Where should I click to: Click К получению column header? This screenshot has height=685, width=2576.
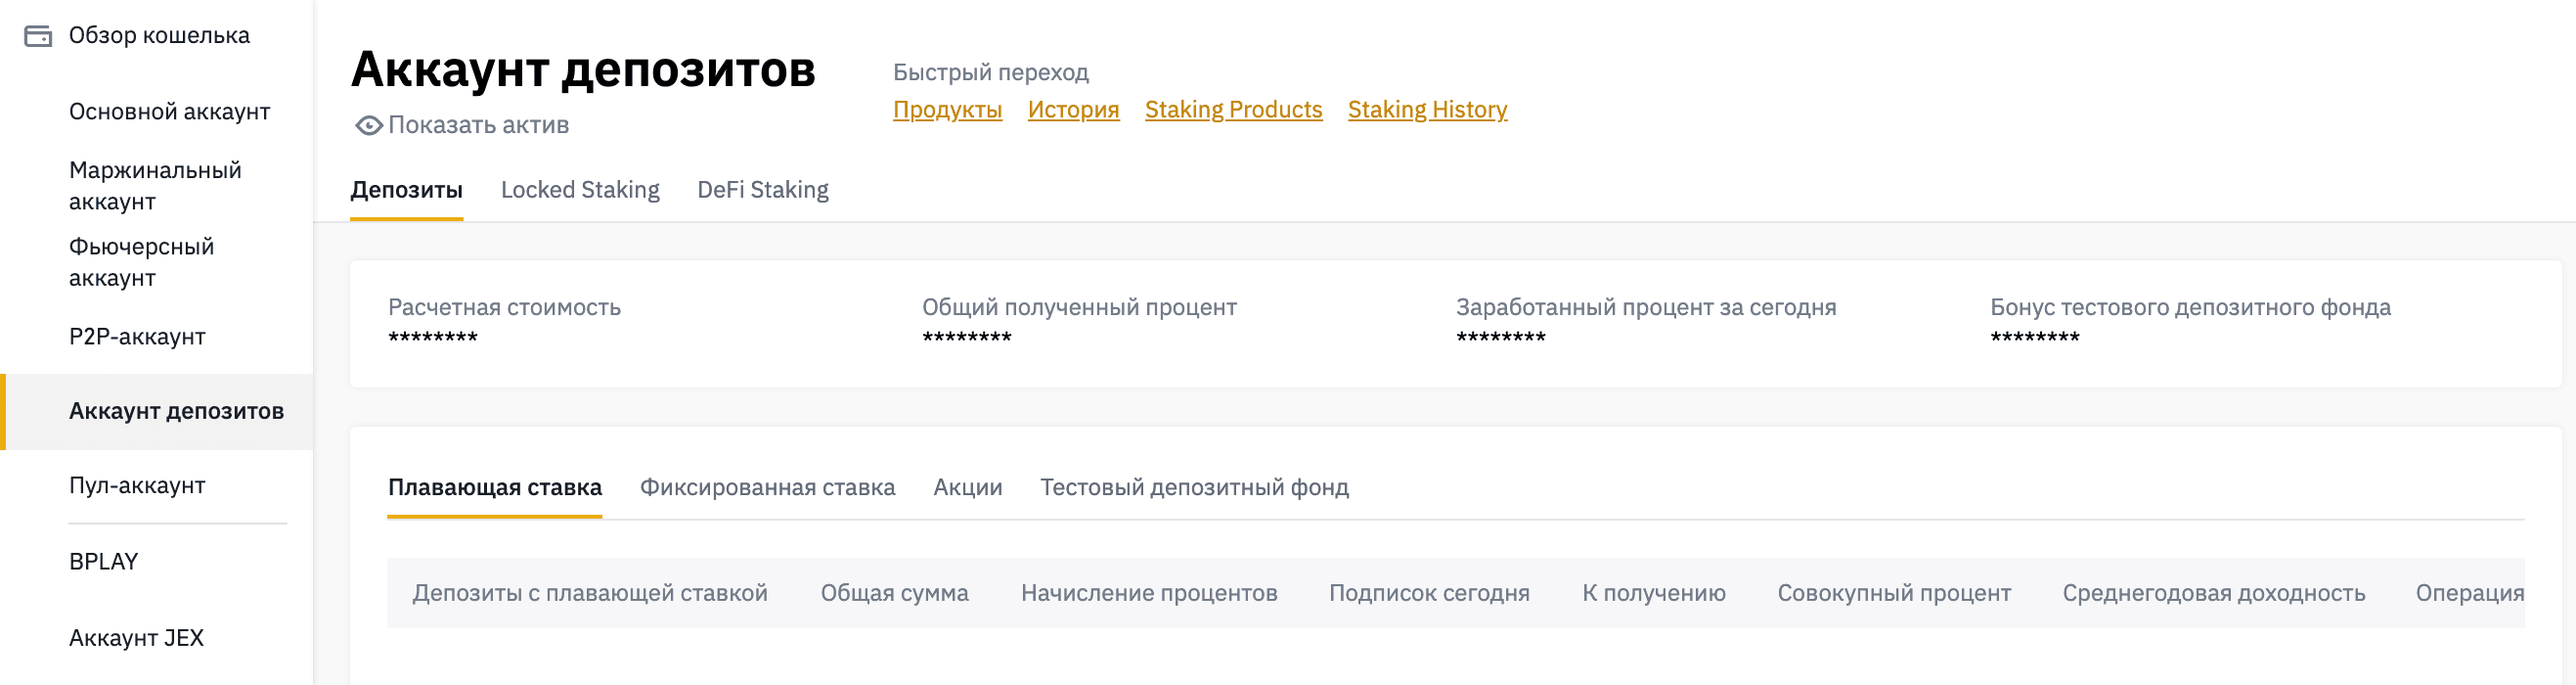click(1654, 593)
